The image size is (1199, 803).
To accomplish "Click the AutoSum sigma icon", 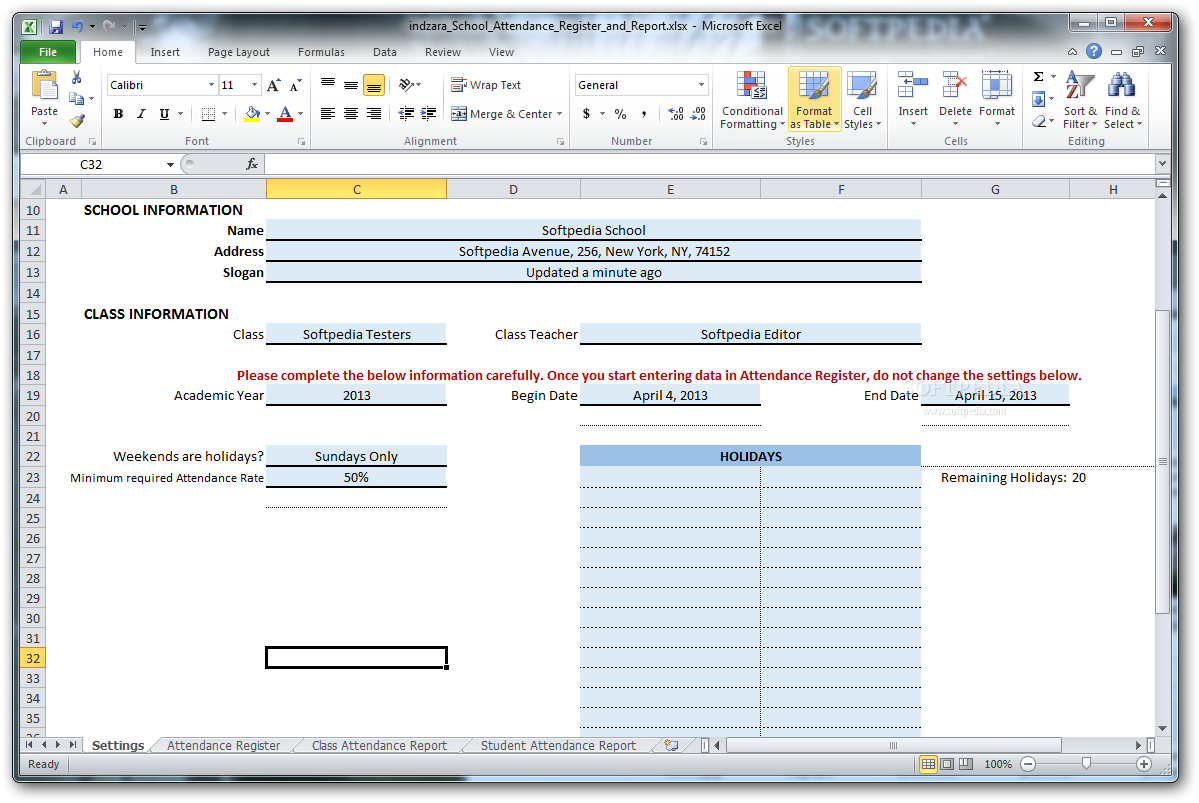I will [x=1038, y=76].
